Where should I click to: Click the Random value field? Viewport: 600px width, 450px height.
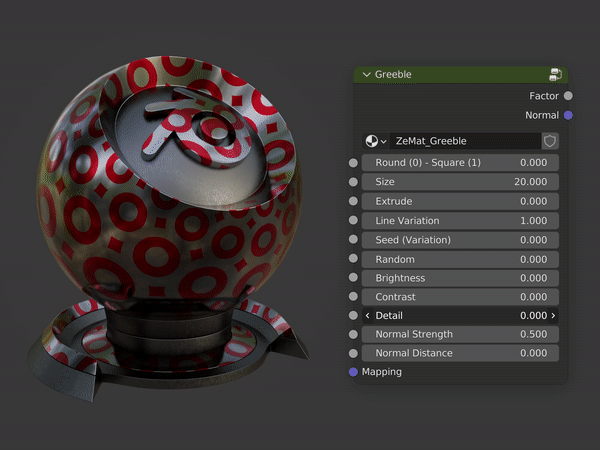tap(460, 259)
